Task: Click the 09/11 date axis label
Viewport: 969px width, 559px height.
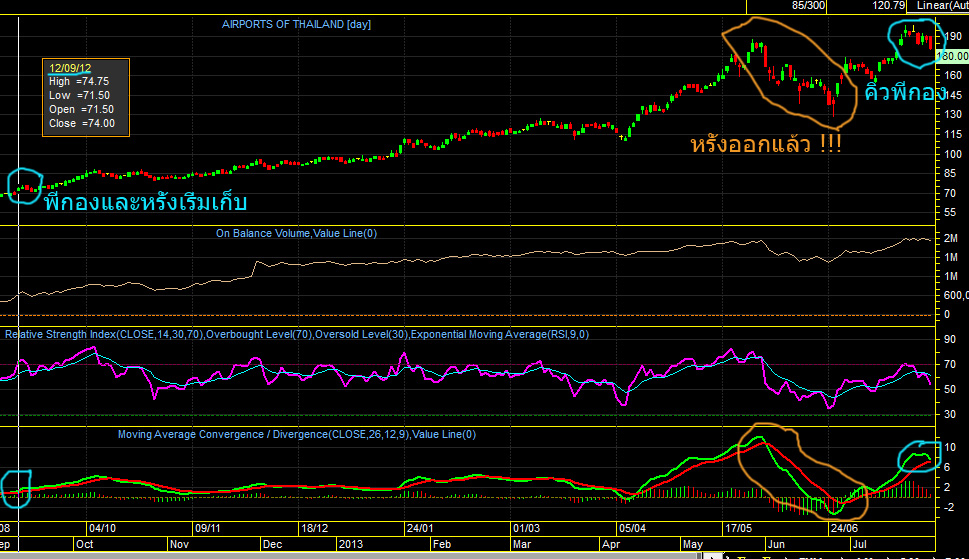Action: [x=208, y=528]
